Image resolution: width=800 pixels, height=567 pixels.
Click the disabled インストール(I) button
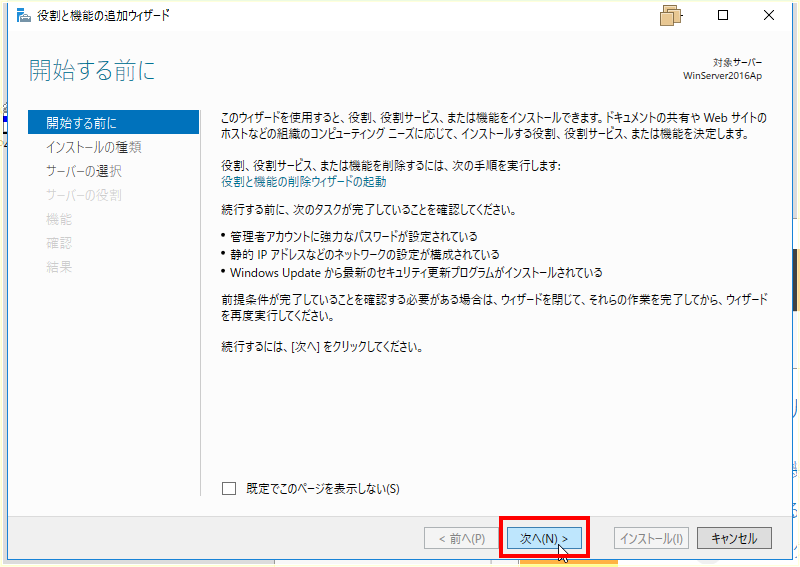(x=652, y=538)
